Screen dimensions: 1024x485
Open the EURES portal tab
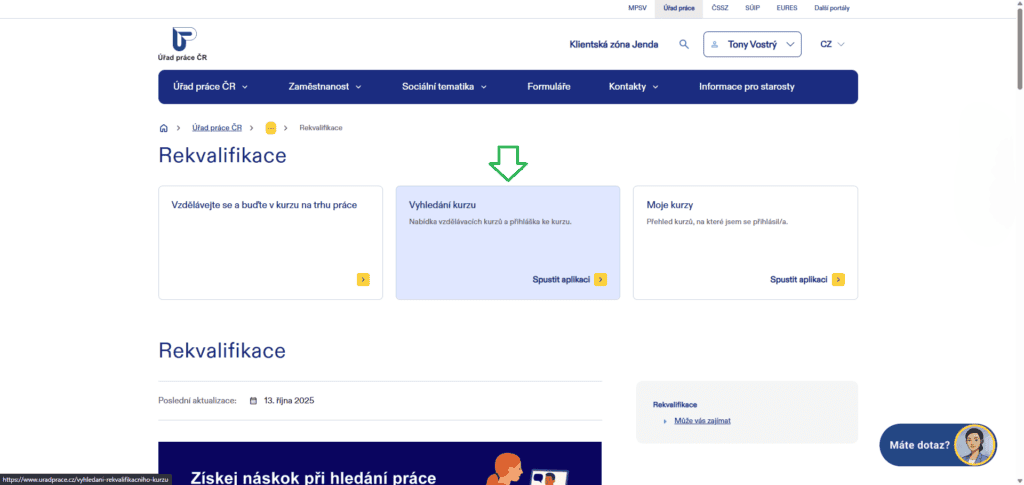point(786,8)
